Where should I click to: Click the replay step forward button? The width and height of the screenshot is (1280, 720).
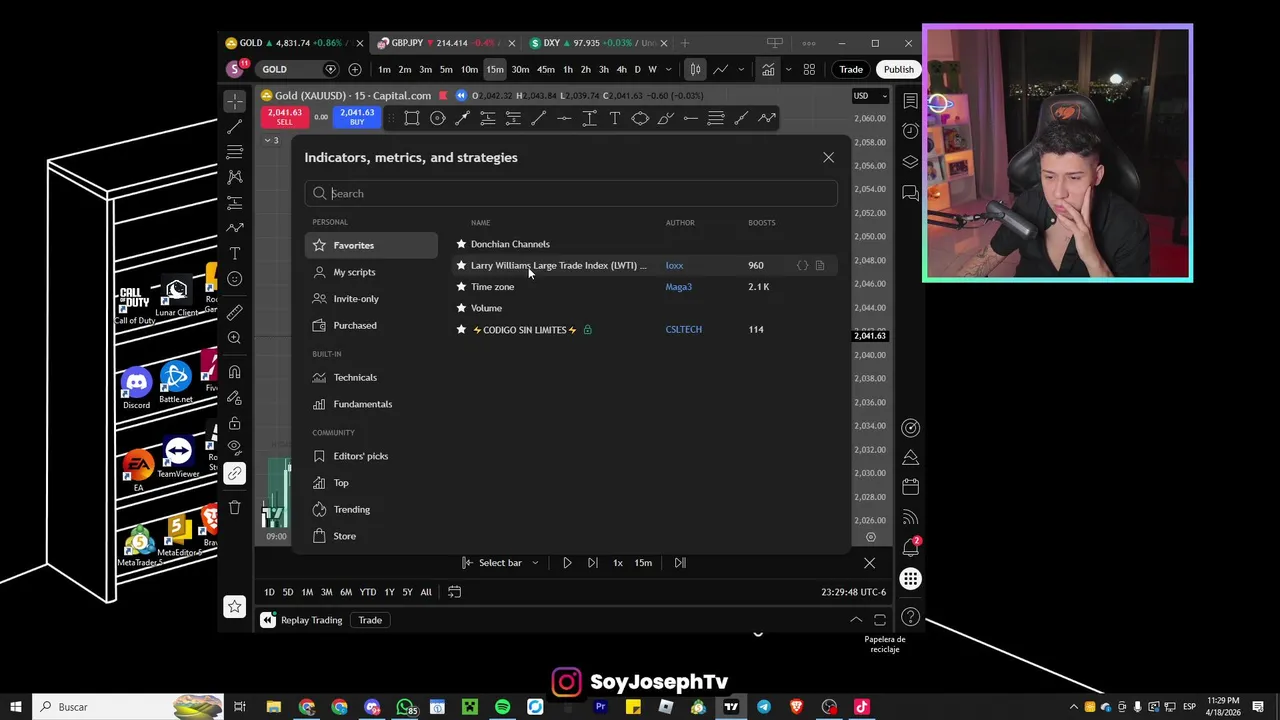click(592, 563)
